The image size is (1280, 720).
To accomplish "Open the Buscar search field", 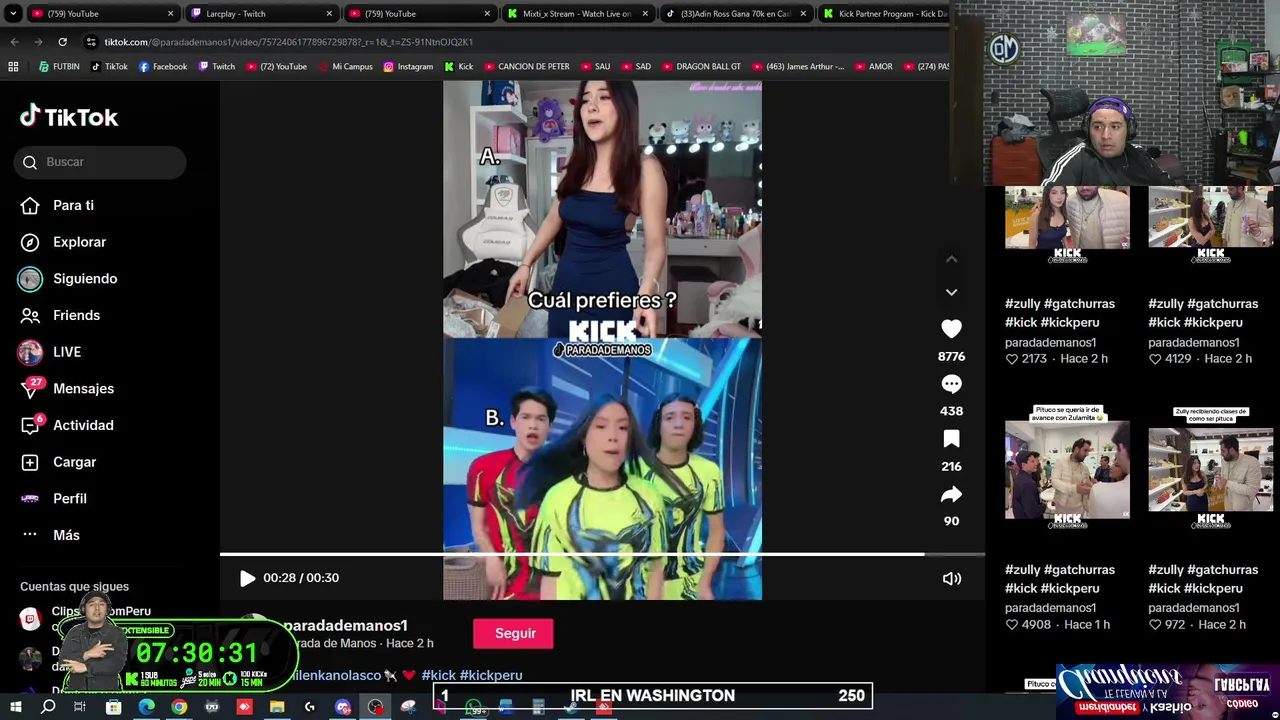I will [100, 162].
